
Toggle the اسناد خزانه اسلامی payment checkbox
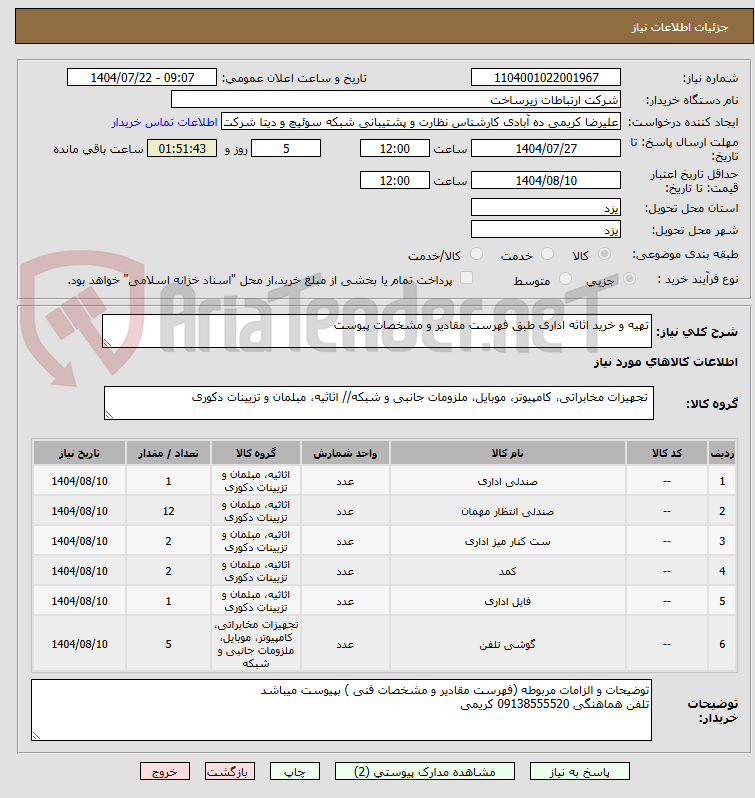(466, 277)
